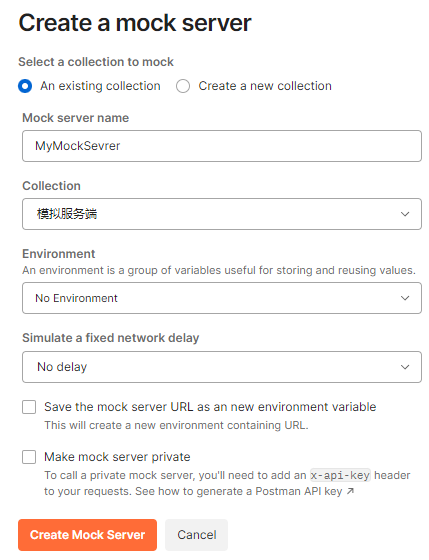Click the "Make mock server private" label text
This screenshot has width=429, height=560.
point(117,457)
